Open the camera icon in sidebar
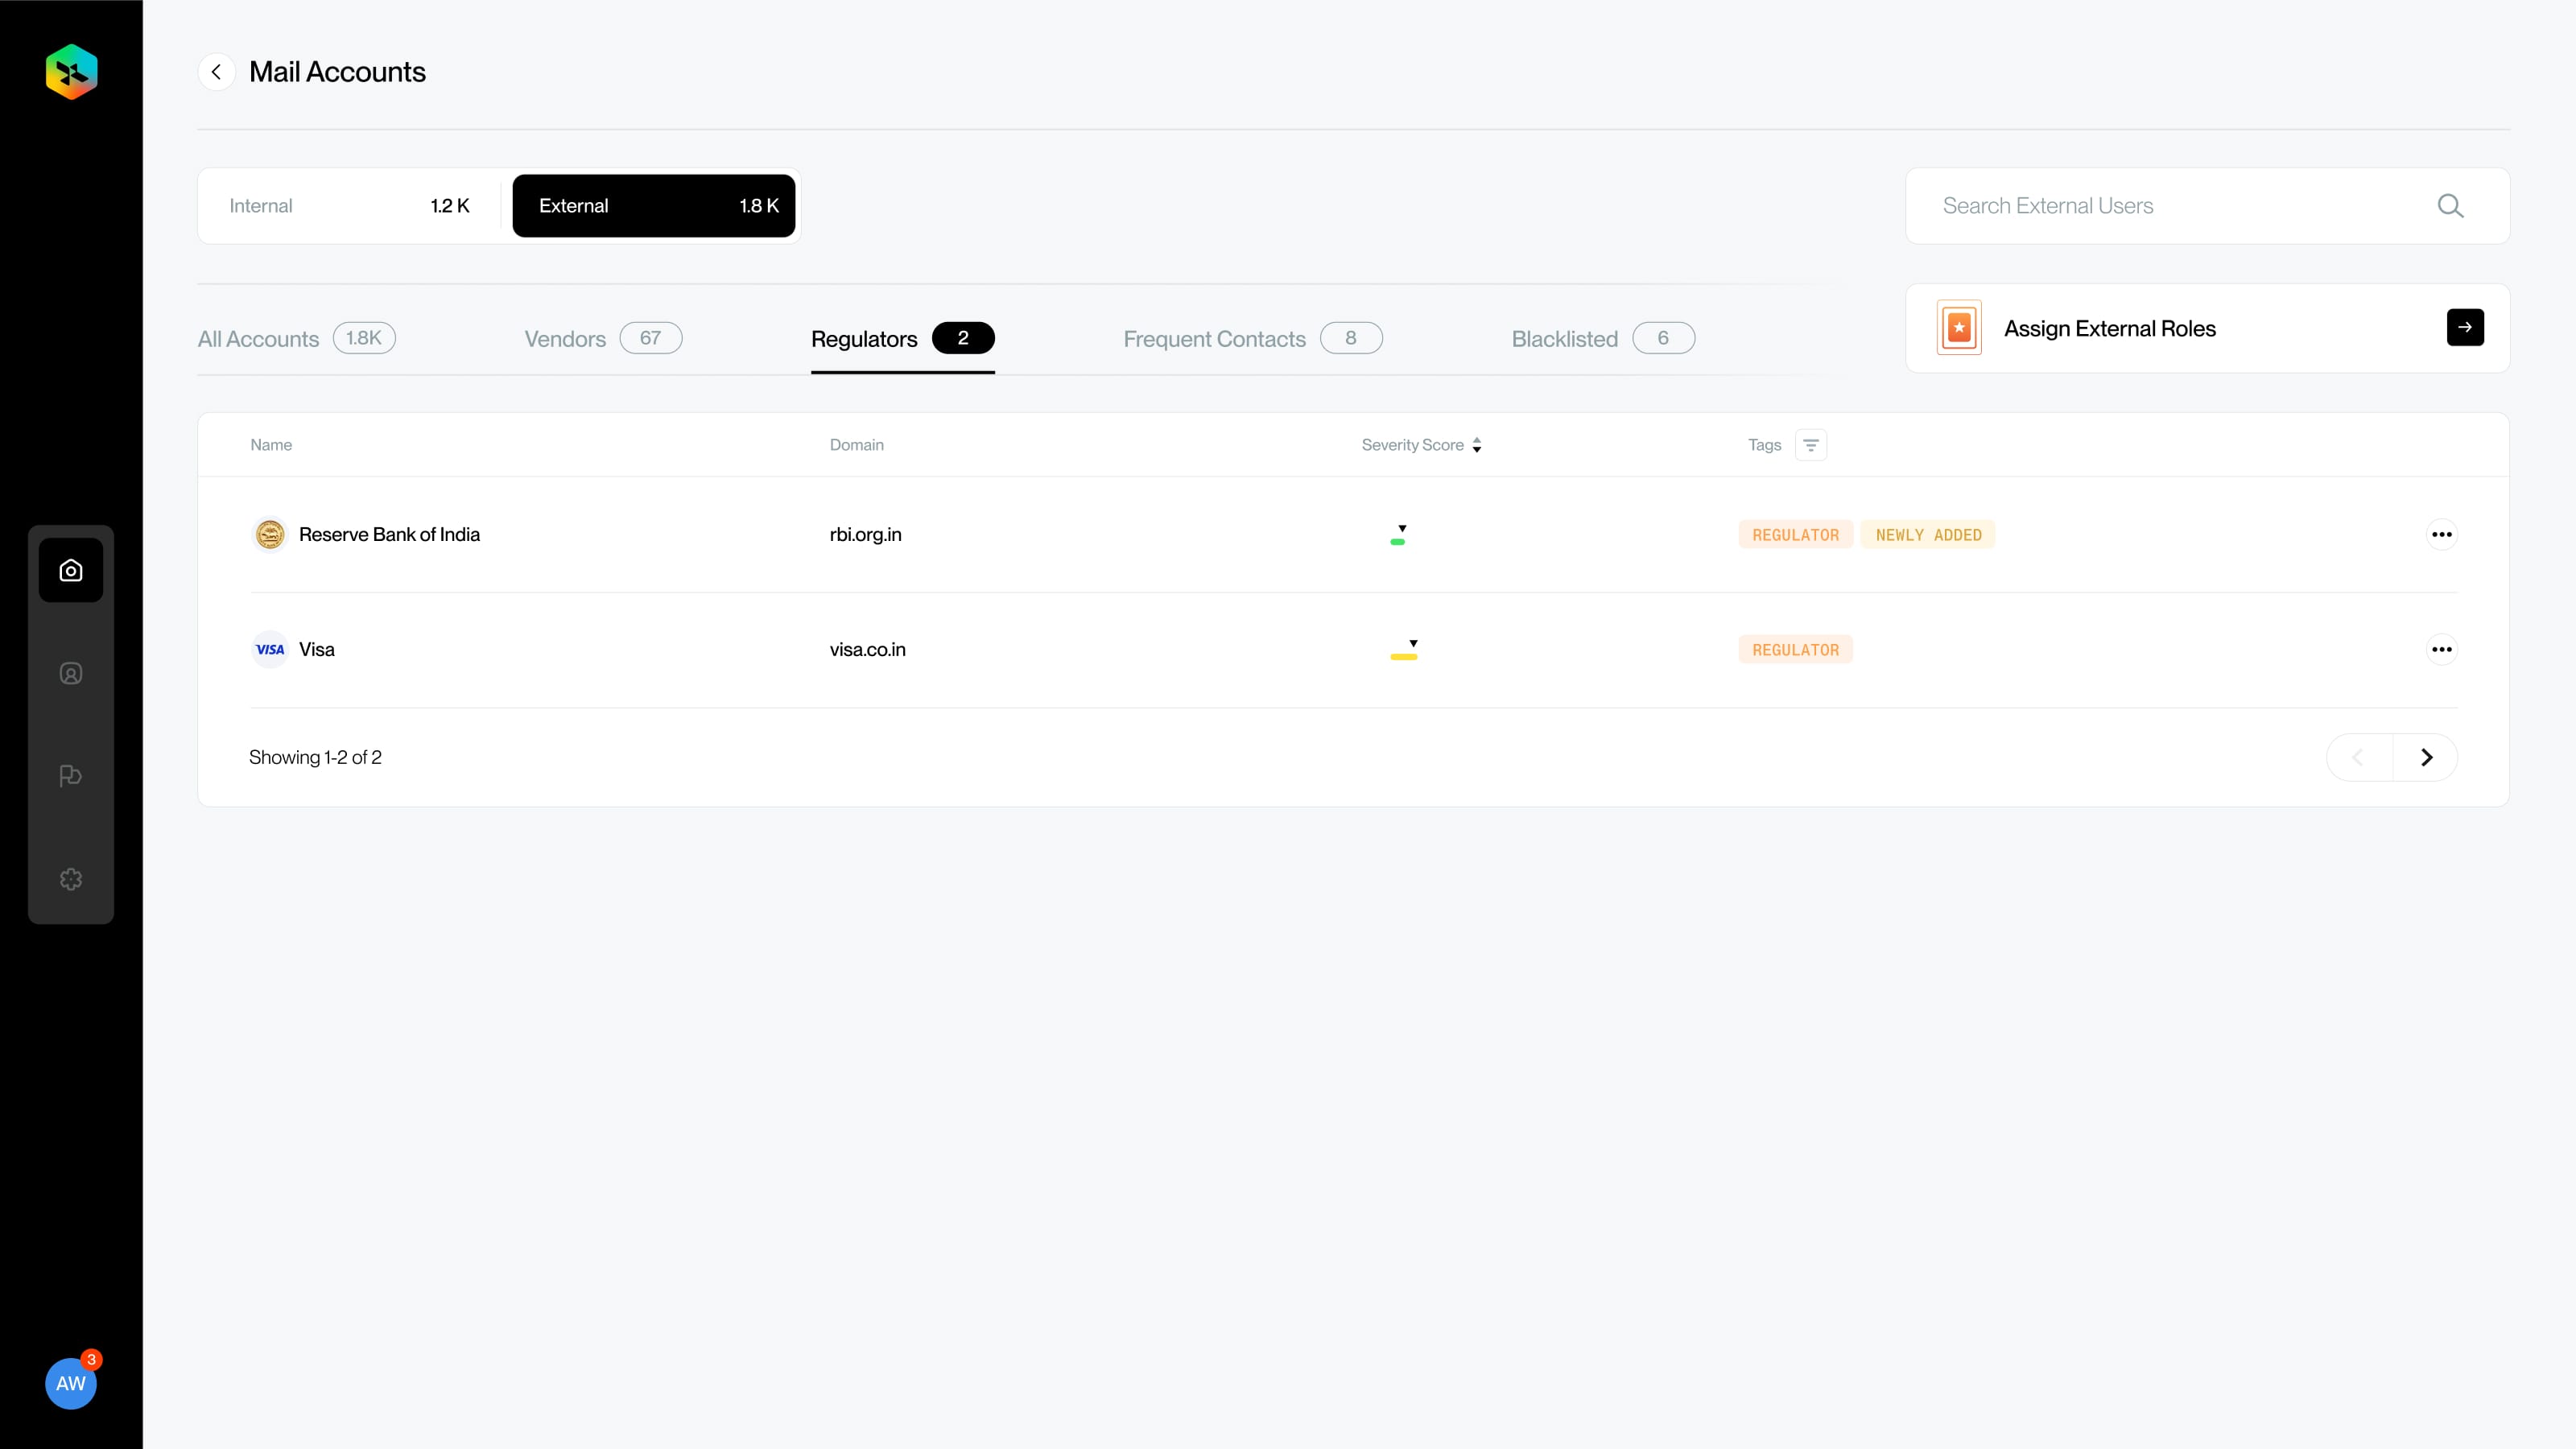The image size is (2576, 1449). 71,570
